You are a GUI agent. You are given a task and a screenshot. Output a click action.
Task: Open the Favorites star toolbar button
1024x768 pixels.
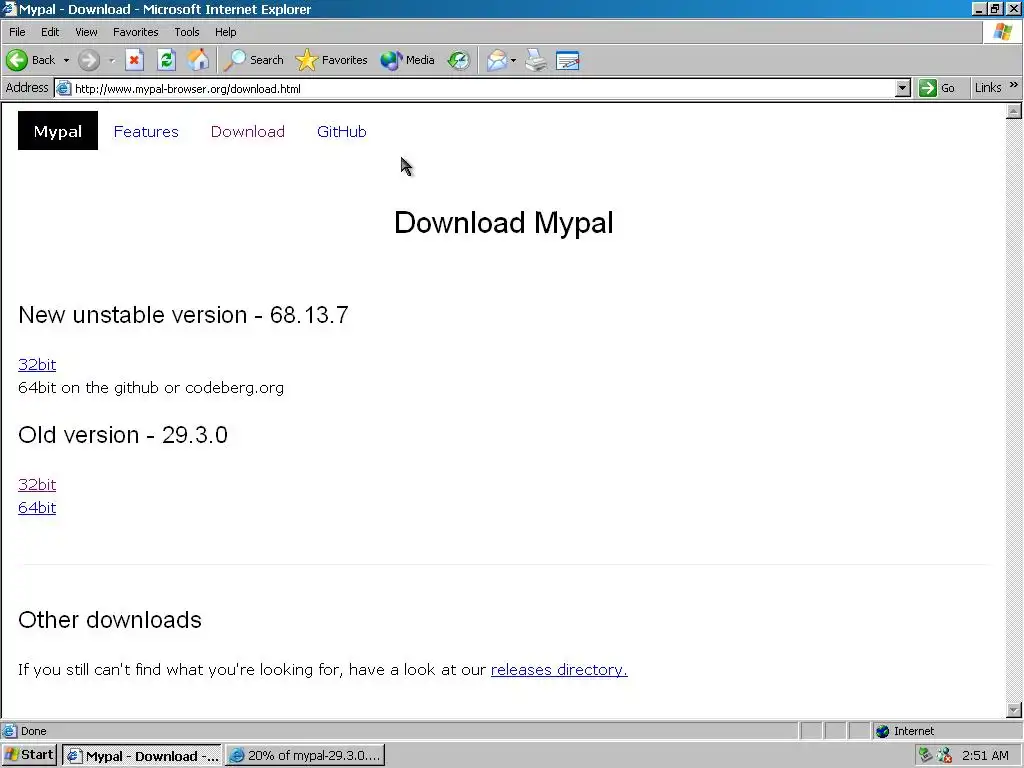(331, 60)
